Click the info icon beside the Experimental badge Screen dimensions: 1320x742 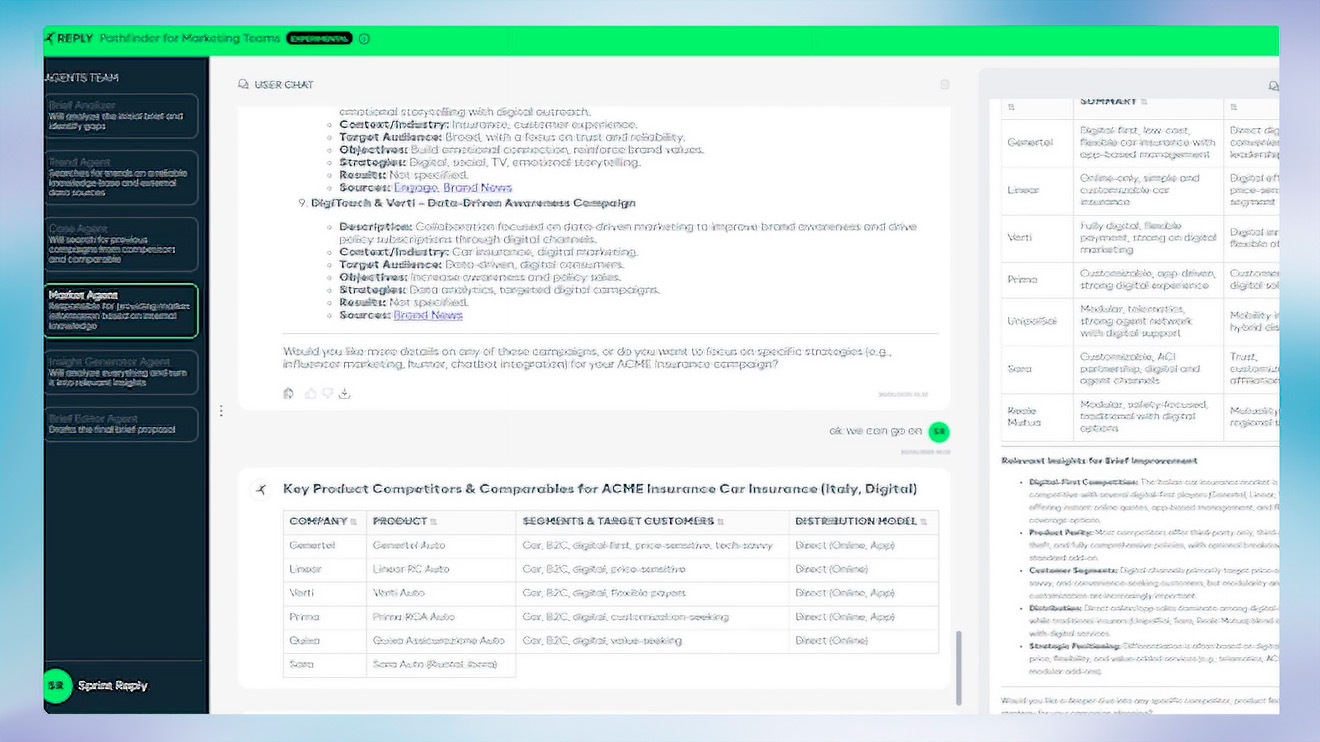coord(364,39)
